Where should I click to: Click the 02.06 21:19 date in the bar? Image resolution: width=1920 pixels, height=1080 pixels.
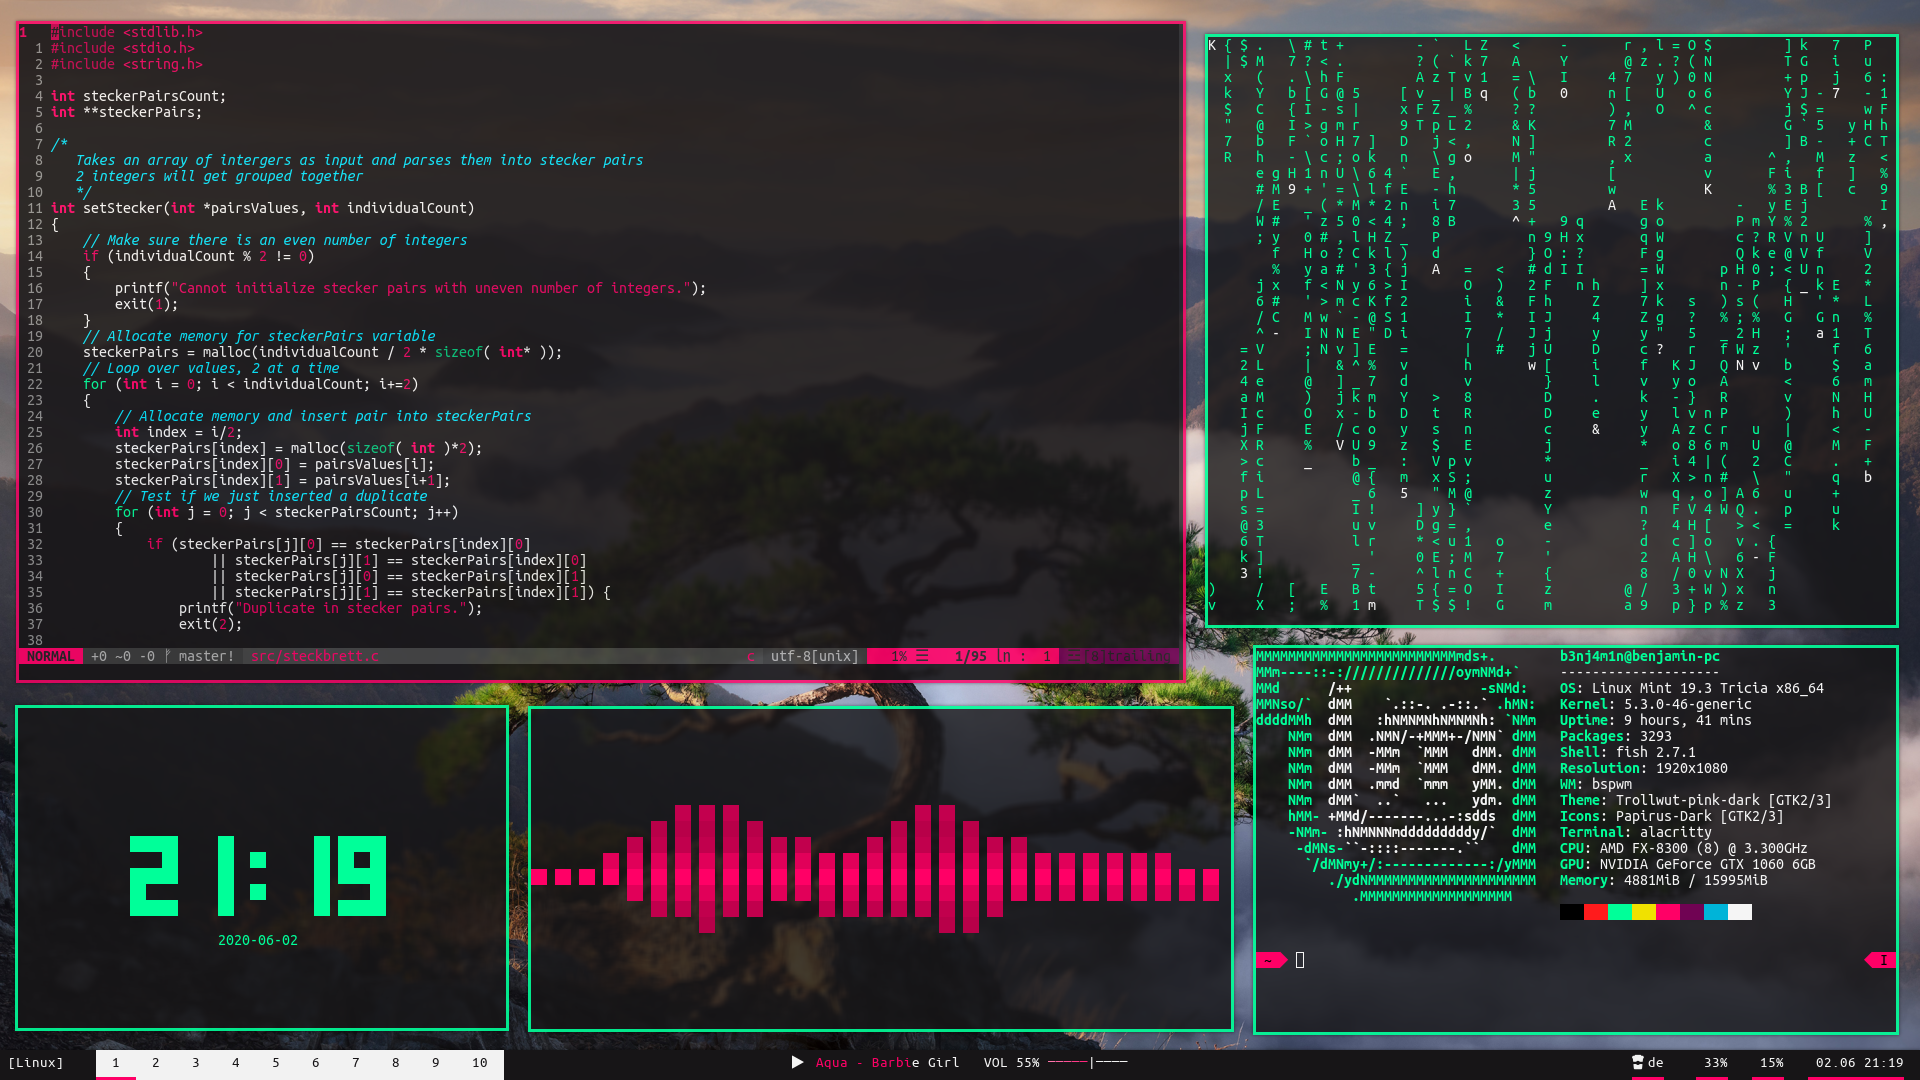click(x=1859, y=1063)
